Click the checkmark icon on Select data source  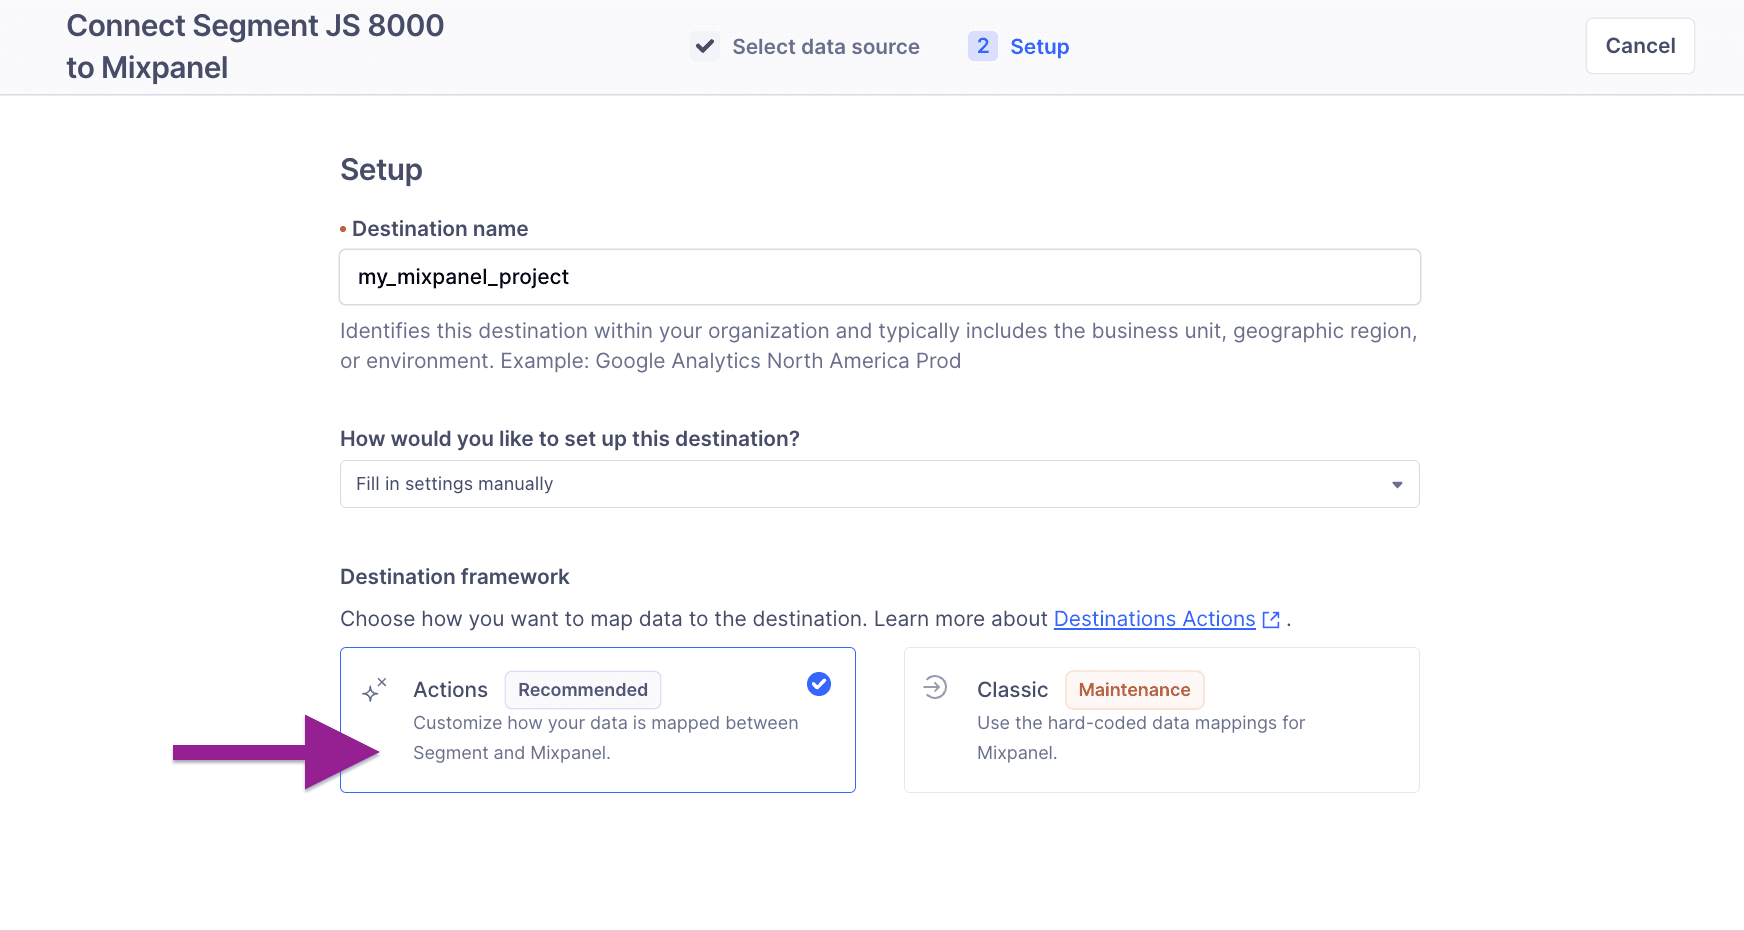pos(705,45)
